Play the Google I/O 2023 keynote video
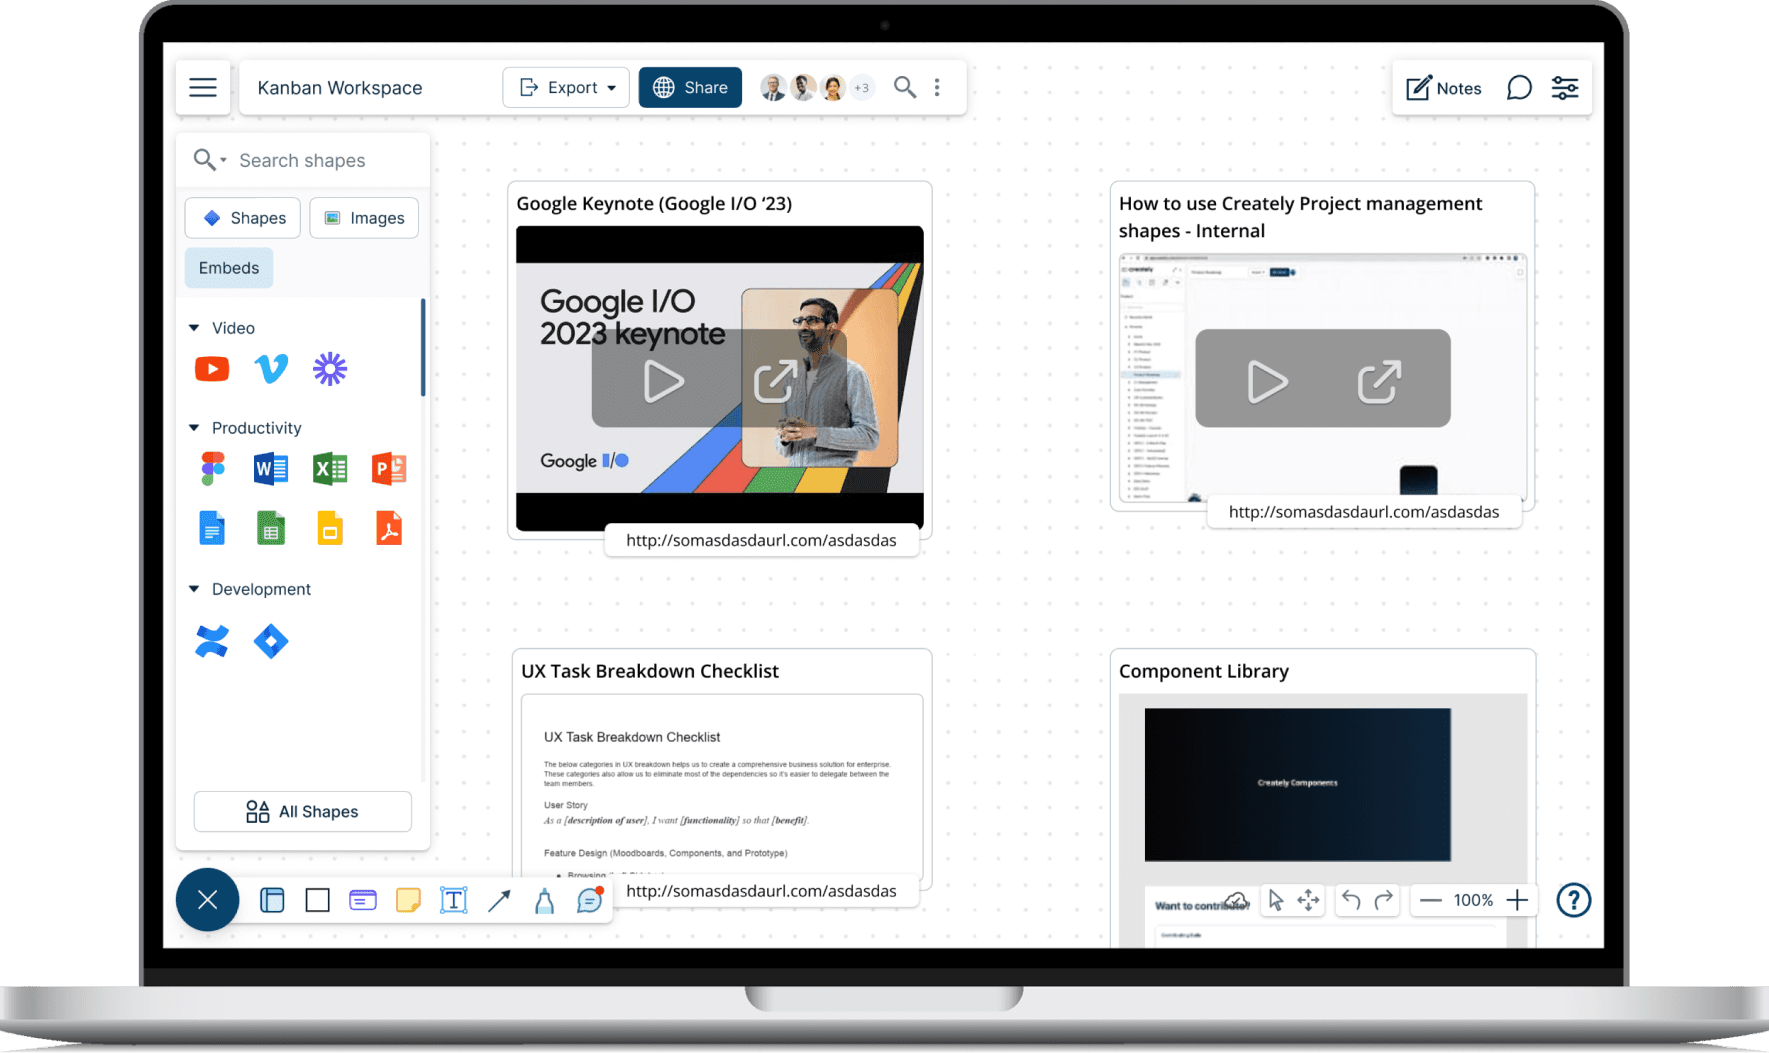1769x1053 pixels. click(x=663, y=381)
